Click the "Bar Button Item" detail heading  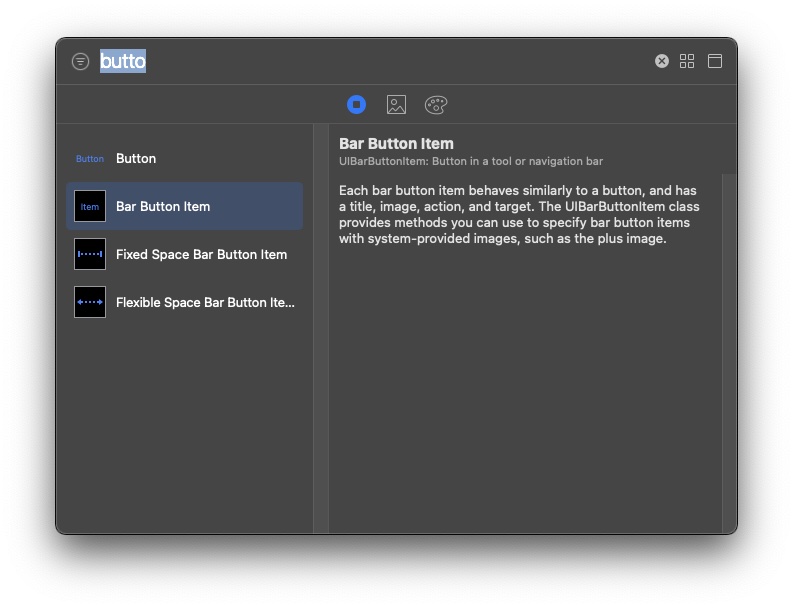click(396, 144)
